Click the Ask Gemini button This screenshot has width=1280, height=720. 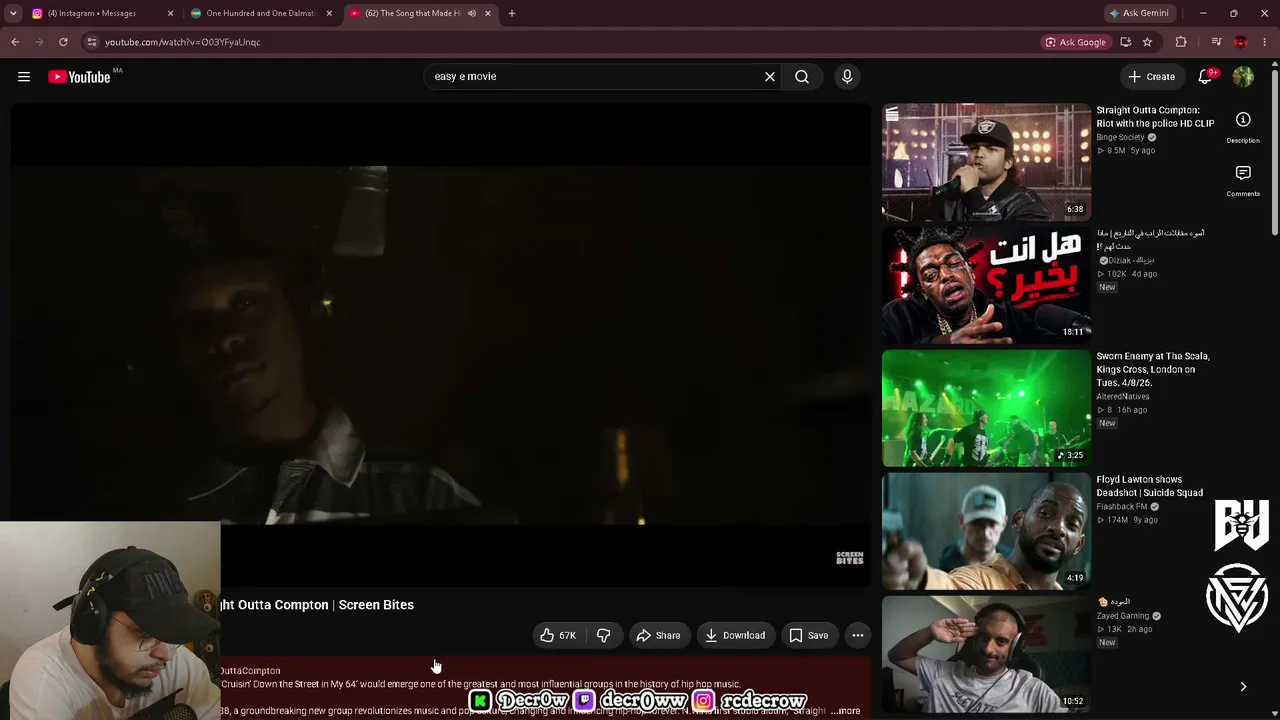pyautogui.click(x=1139, y=14)
